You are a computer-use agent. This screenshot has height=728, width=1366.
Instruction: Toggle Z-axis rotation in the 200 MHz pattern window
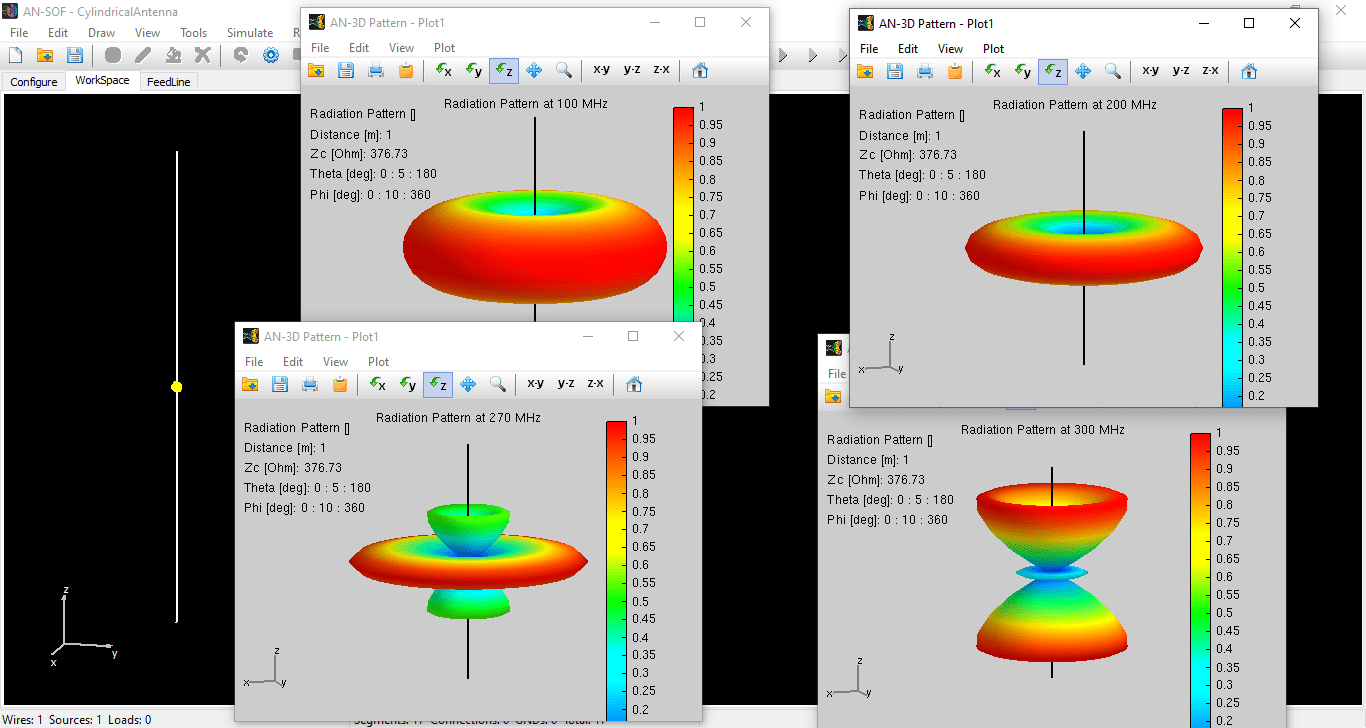pos(1052,71)
